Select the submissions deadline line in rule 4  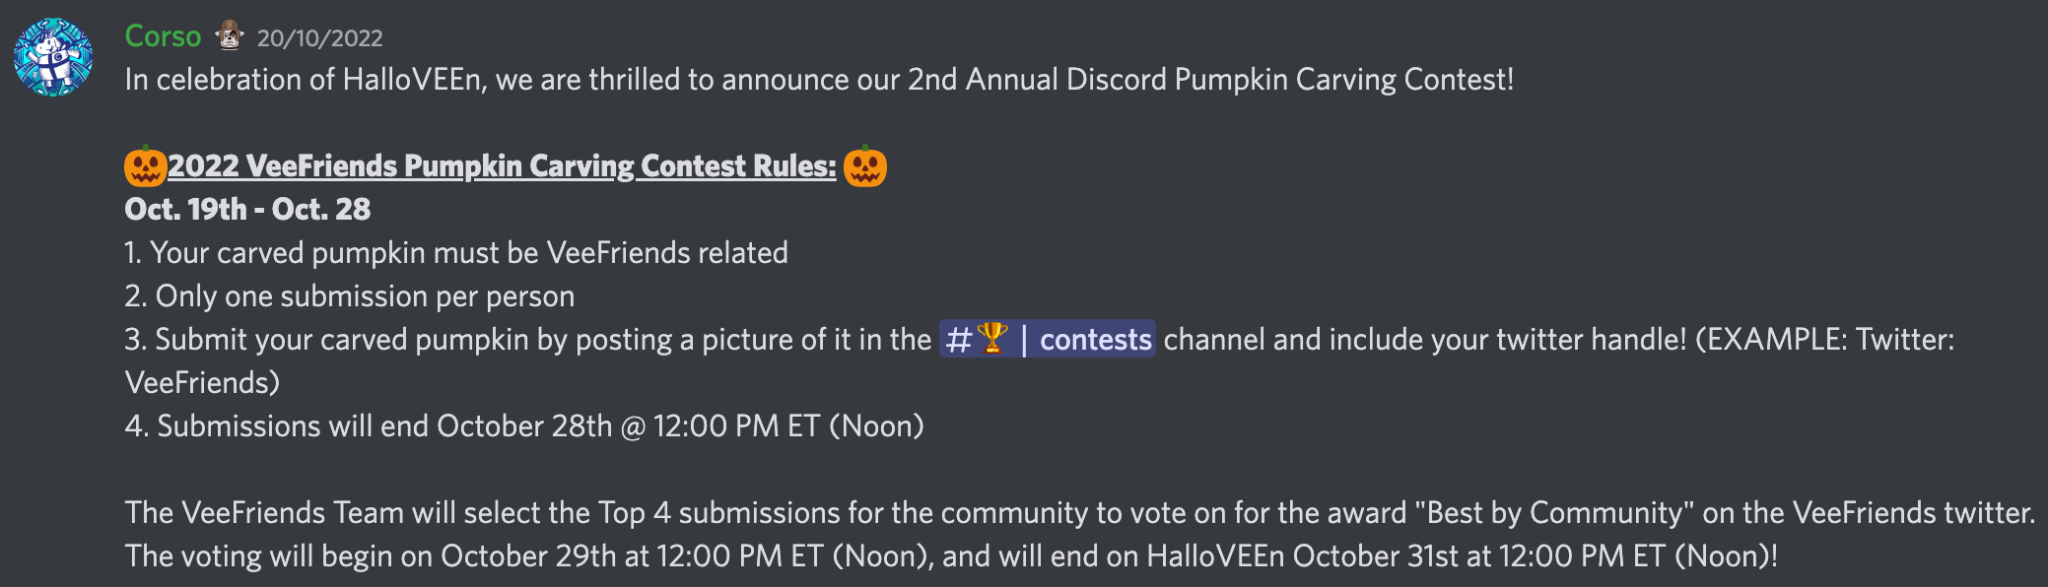(525, 425)
